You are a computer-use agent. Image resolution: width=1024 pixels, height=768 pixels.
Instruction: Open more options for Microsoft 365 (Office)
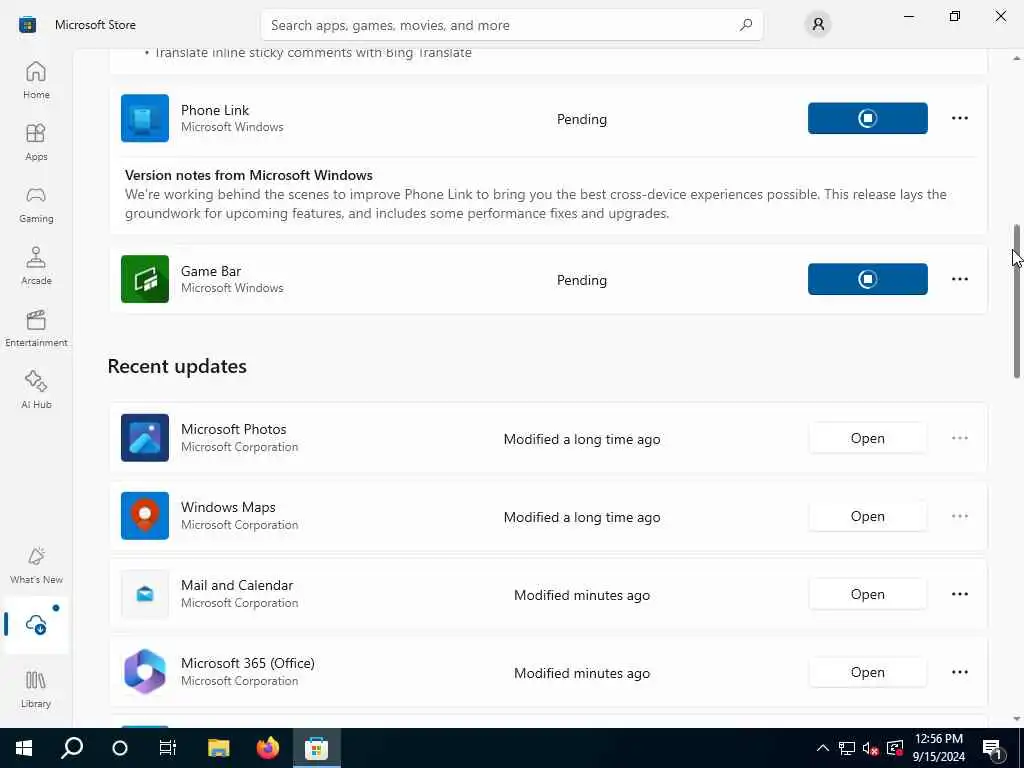(959, 671)
